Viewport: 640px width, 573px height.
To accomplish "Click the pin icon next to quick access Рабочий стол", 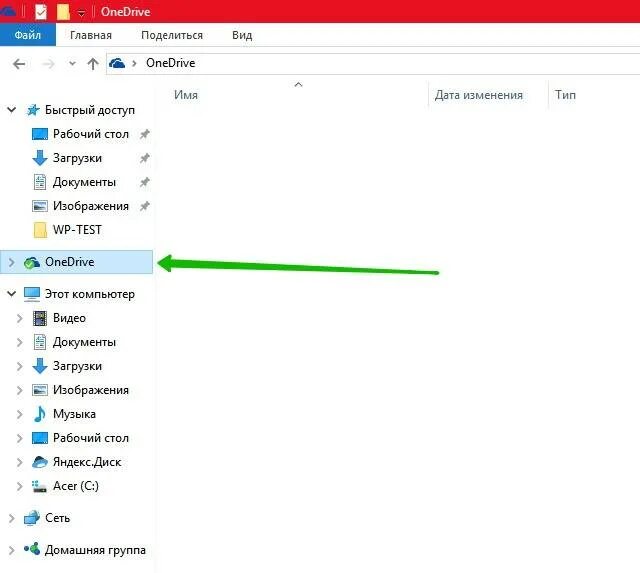I will point(144,134).
